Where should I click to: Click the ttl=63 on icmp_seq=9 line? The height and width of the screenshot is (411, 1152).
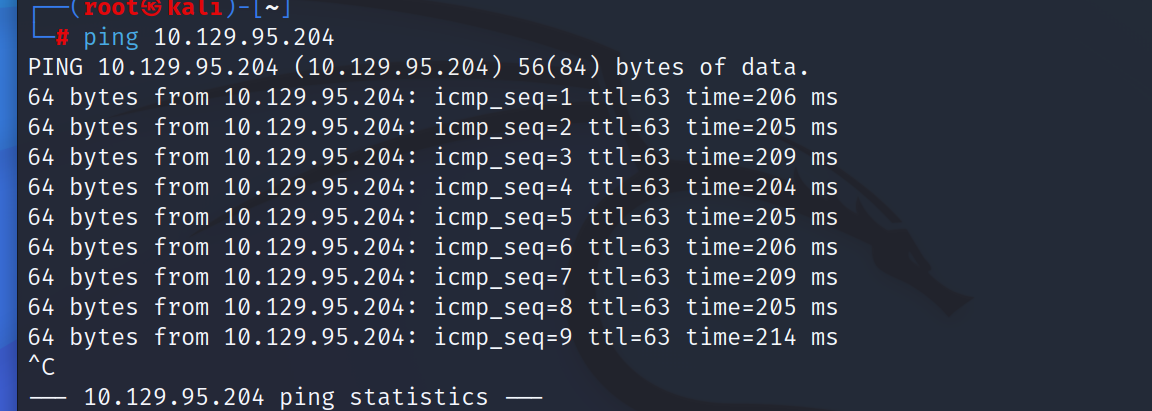pos(630,337)
